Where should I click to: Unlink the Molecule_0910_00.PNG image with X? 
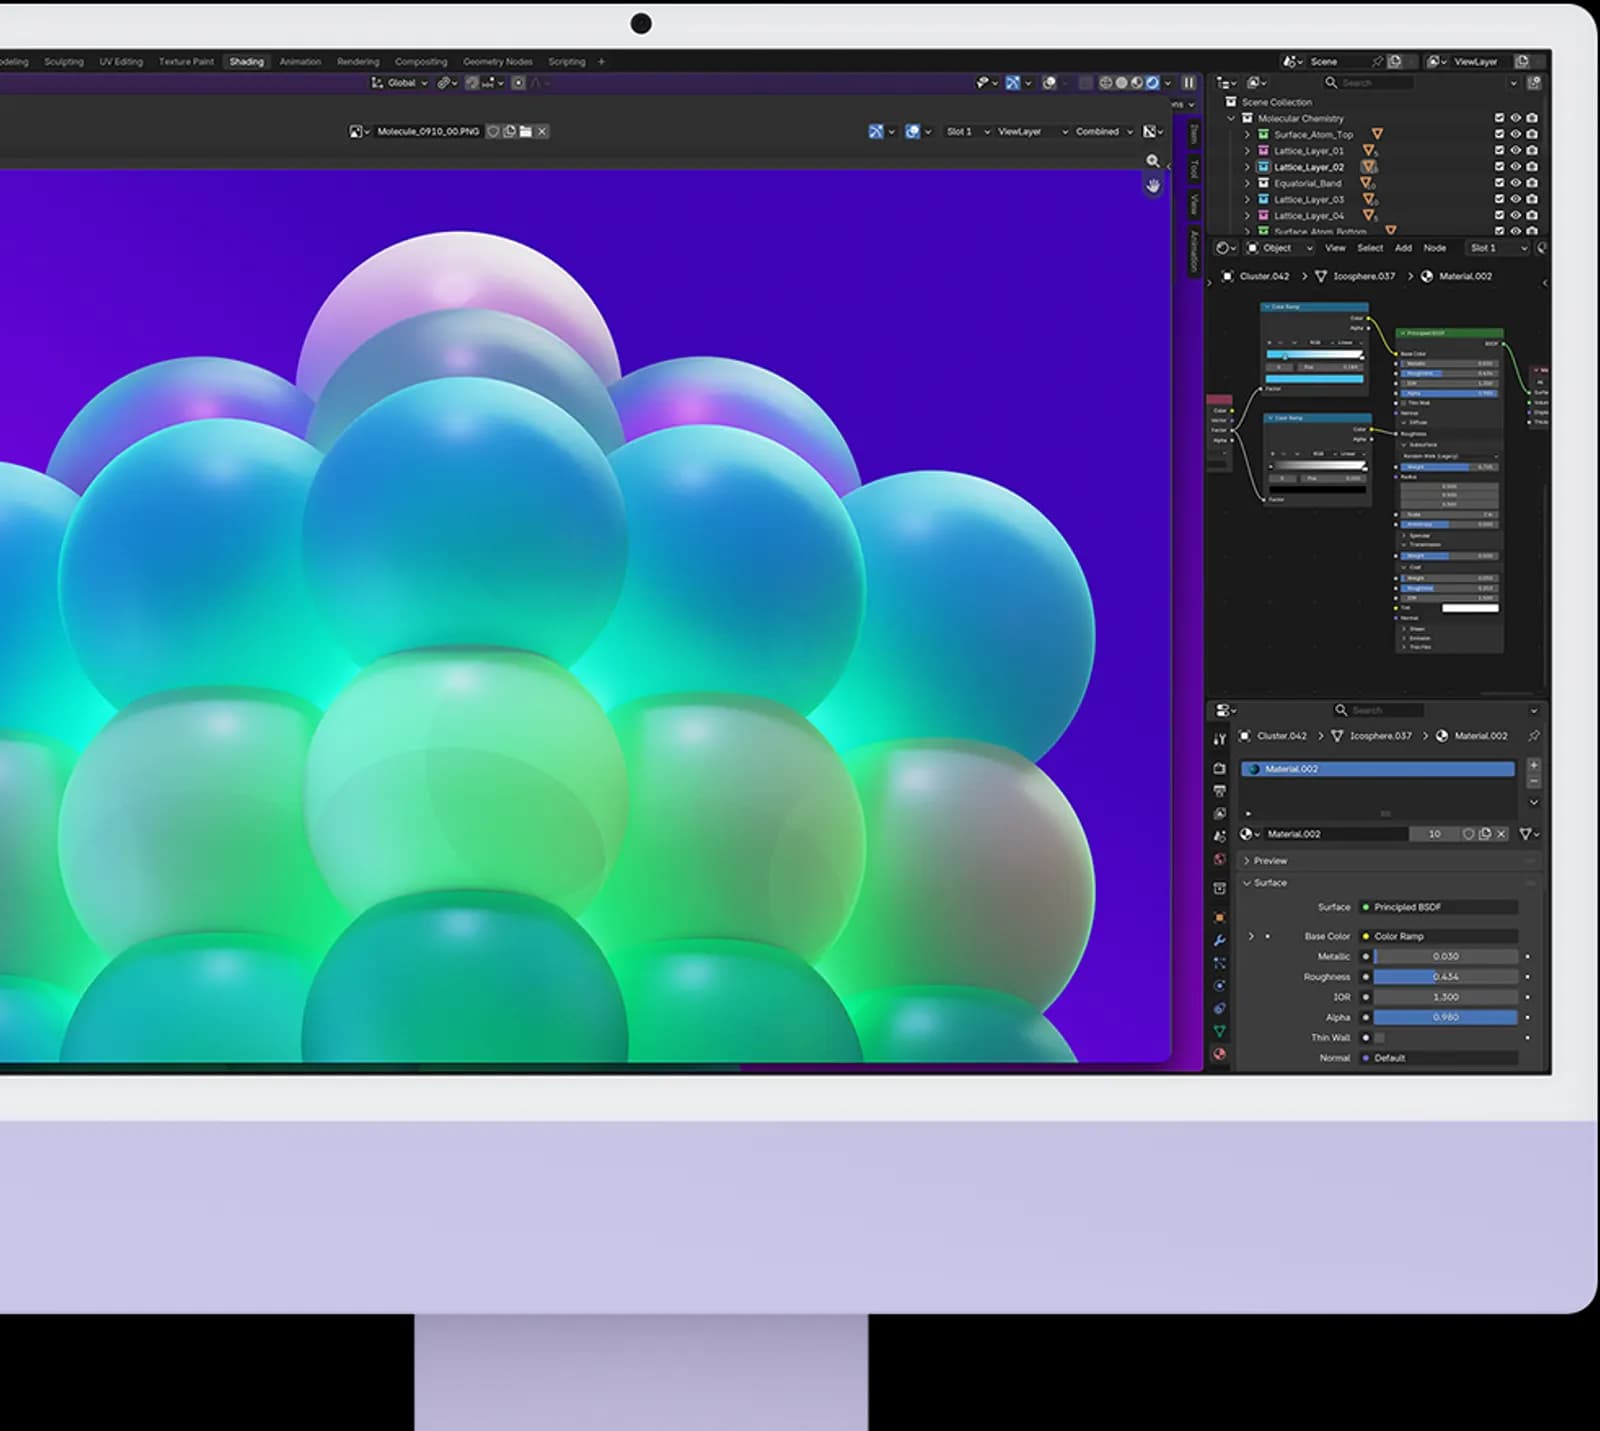click(x=542, y=131)
